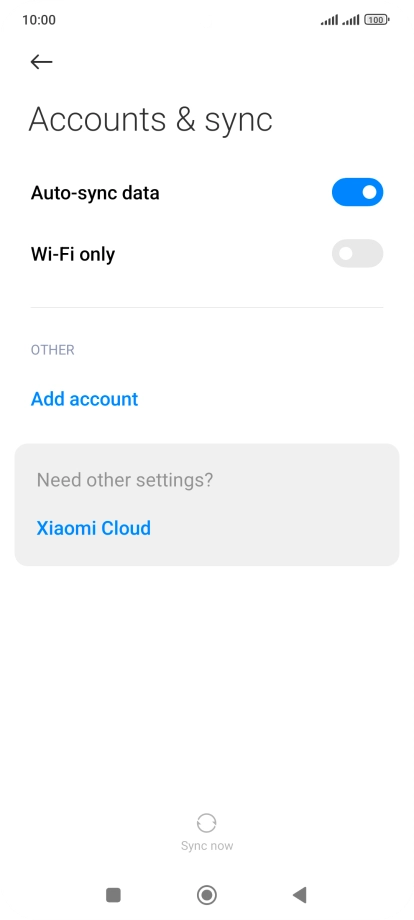Tap the Wi-Fi only label

point(73,254)
